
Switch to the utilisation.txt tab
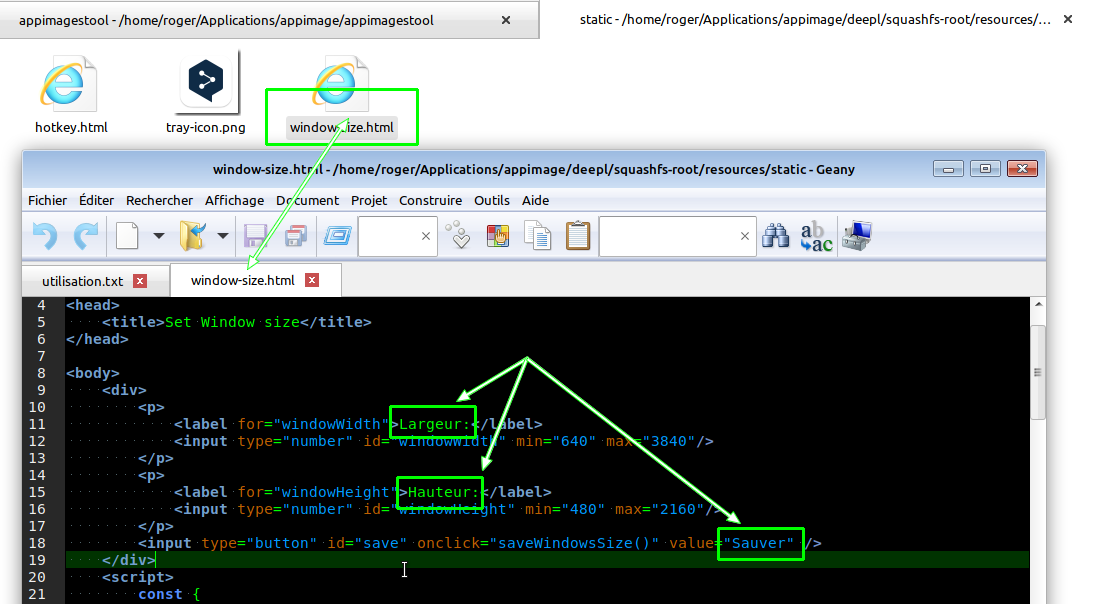pos(83,281)
